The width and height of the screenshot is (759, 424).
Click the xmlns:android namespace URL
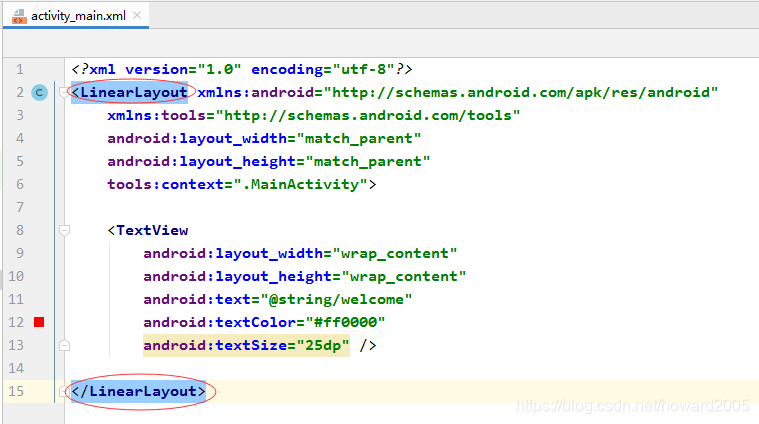521,92
